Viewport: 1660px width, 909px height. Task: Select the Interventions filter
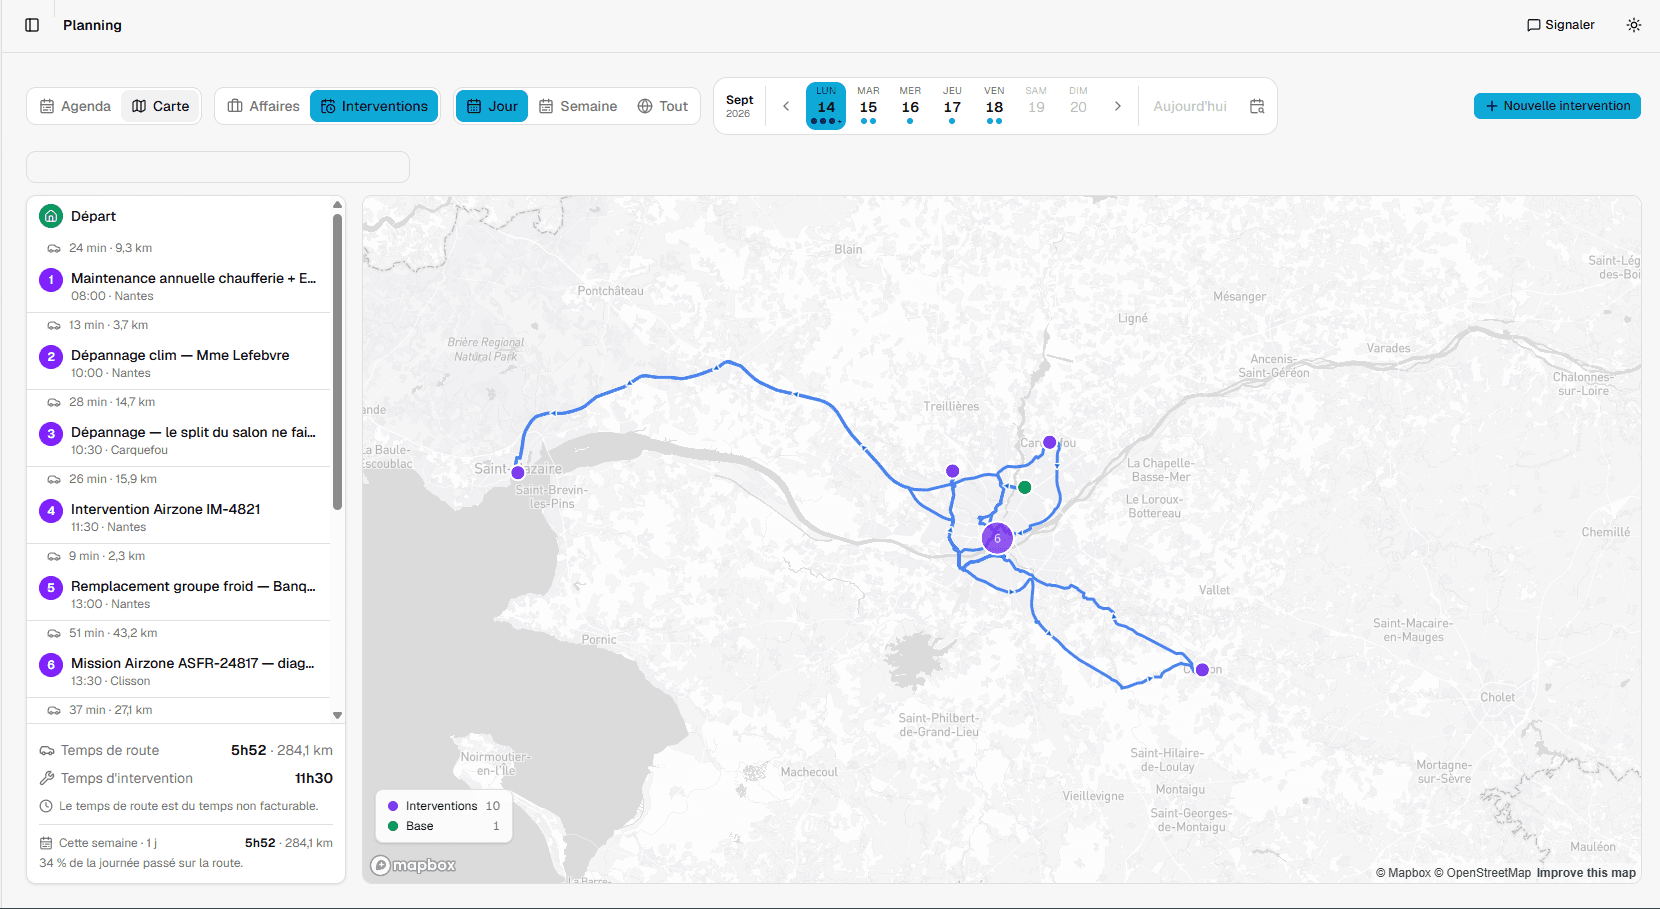pyautogui.click(x=374, y=106)
